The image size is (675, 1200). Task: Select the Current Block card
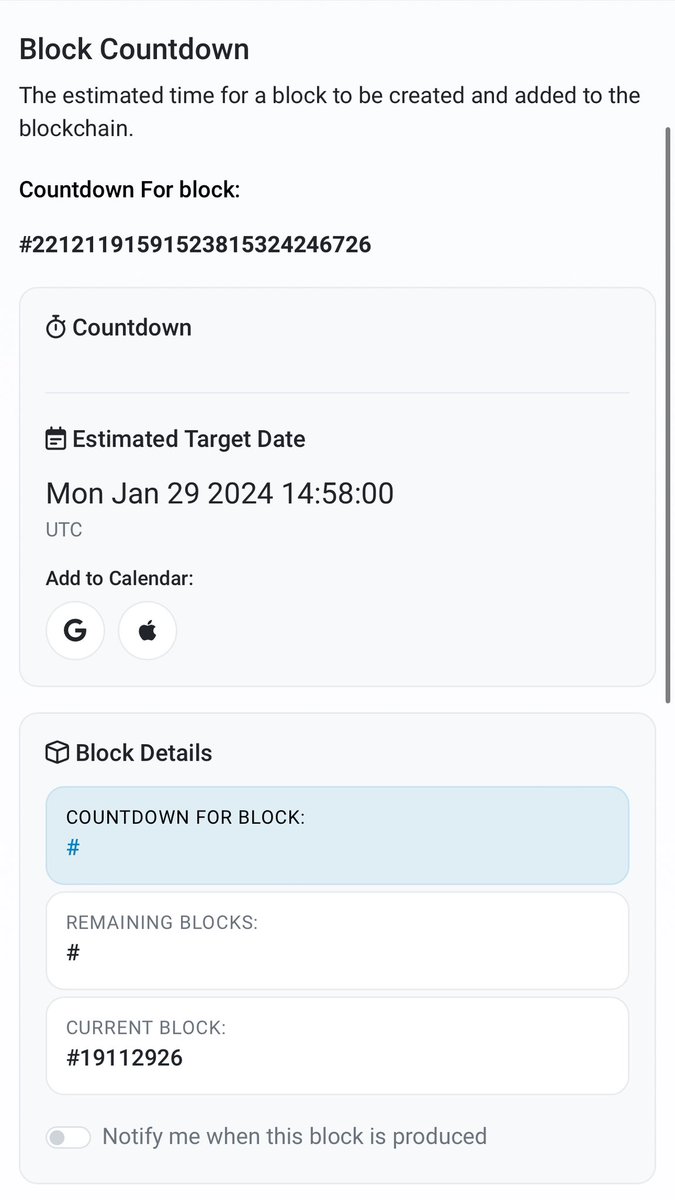click(337, 1045)
